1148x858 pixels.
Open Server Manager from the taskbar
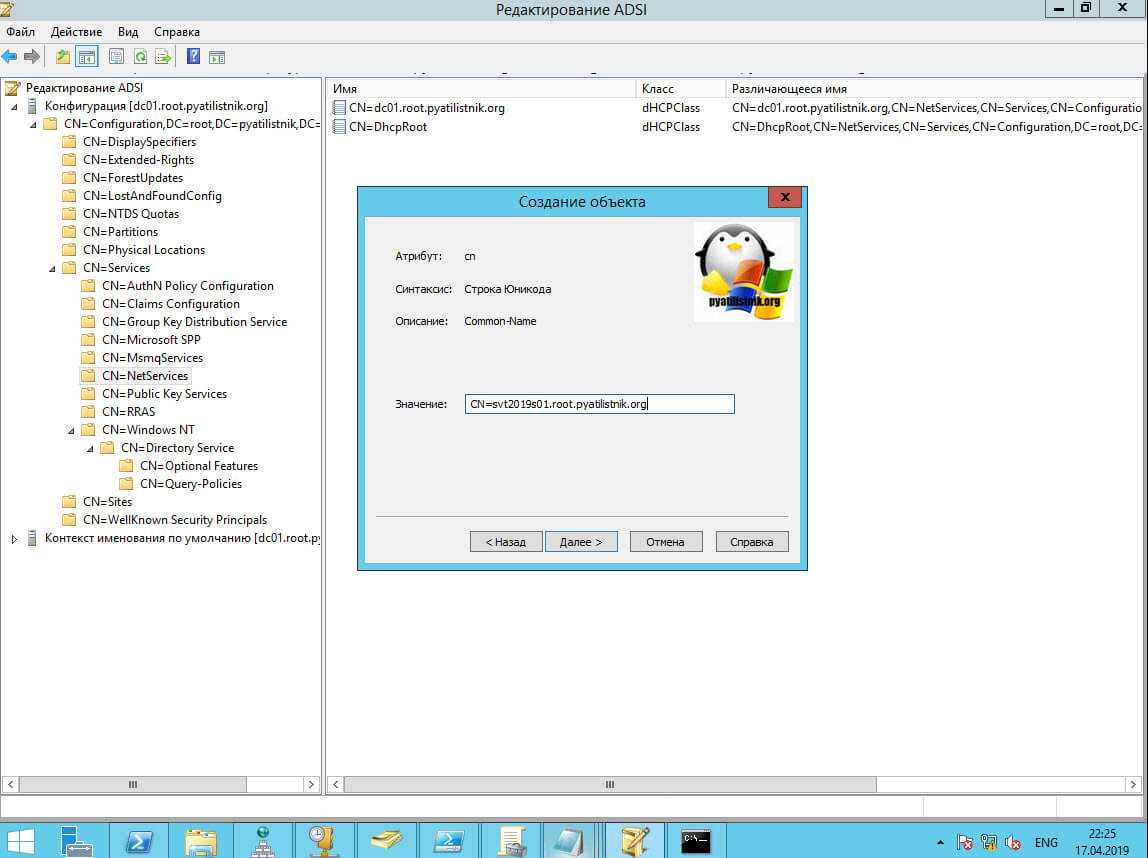tap(75, 839)
